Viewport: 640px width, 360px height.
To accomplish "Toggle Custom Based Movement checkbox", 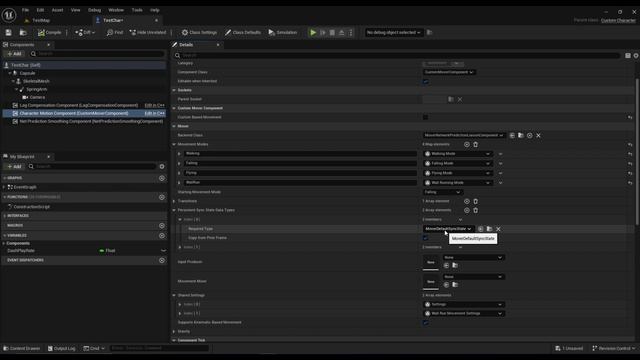I will (426, 117).
